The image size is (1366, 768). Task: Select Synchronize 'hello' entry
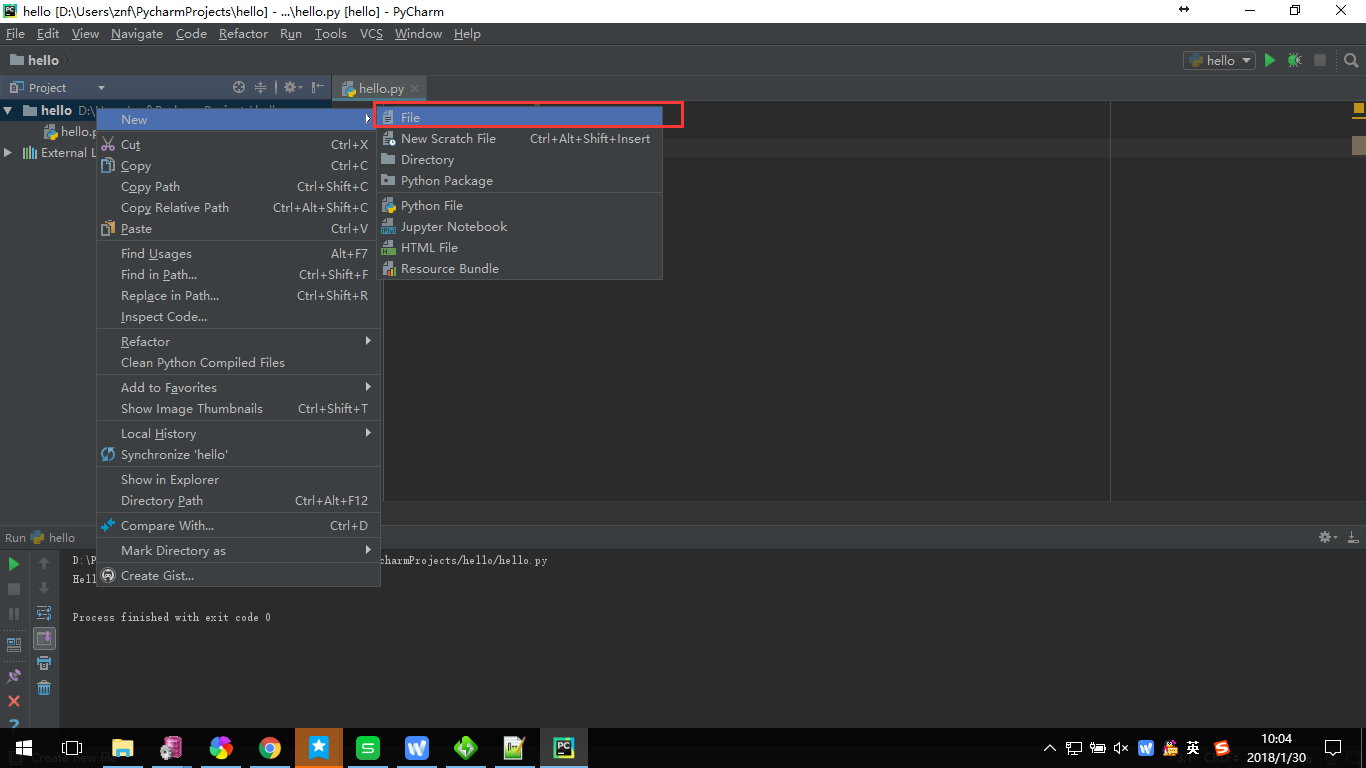point(238,455)
